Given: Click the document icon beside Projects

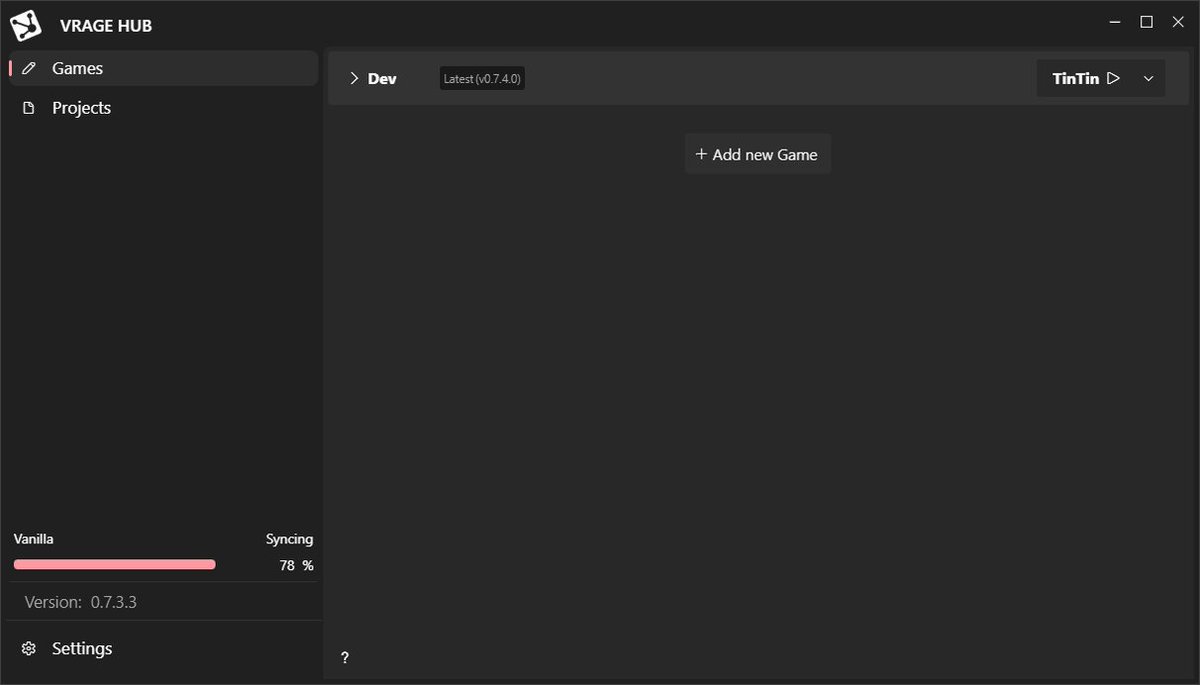Looking at the screenshot, I should tap(29, 108).
